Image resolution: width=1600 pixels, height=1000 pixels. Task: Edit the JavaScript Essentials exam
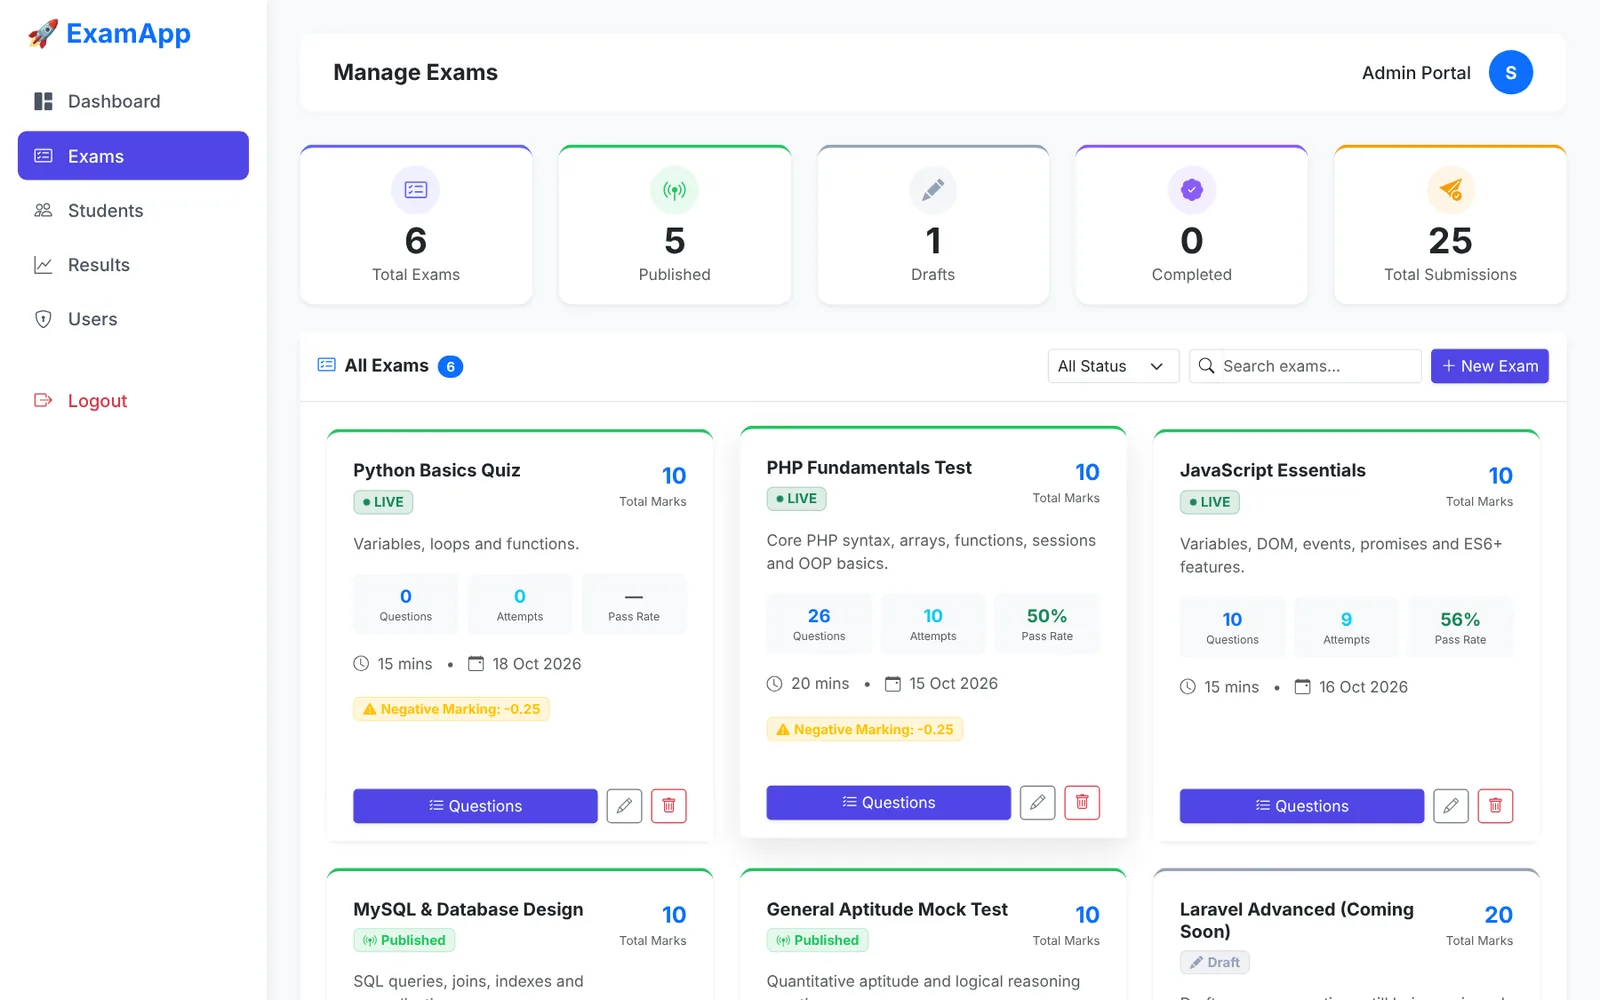pos(1451,806)
